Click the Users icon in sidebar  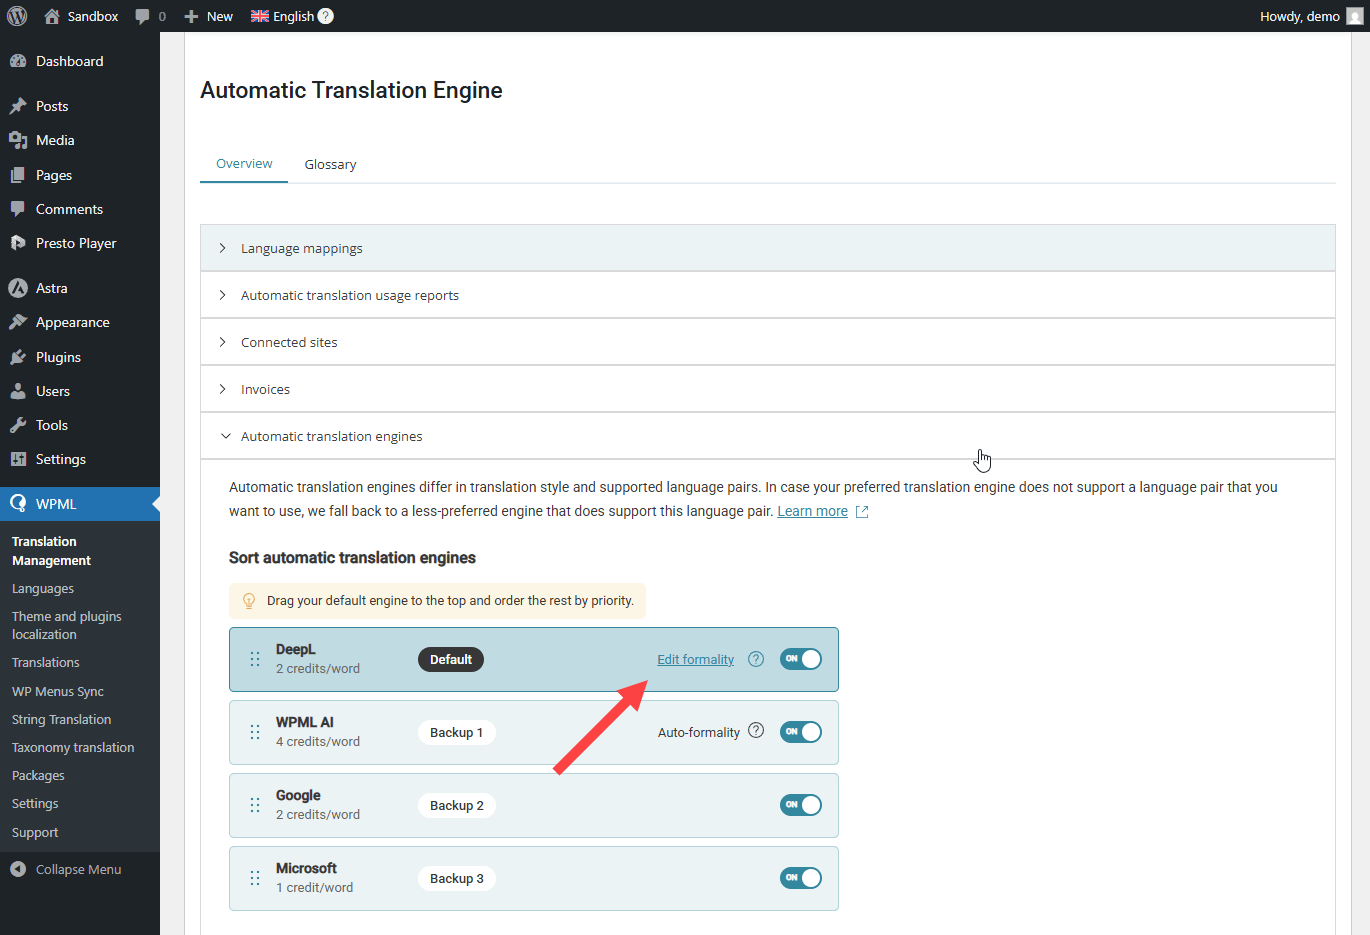(18, 391)
